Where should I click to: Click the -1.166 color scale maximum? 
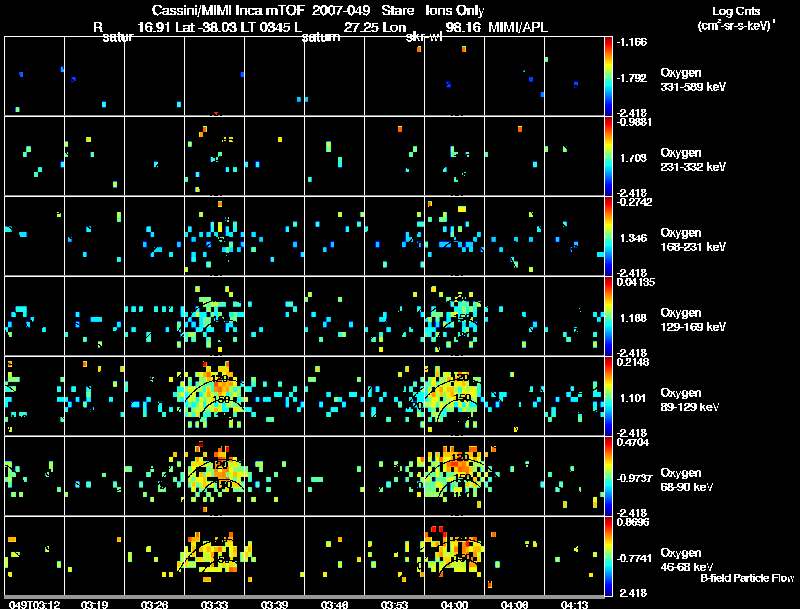[x=632, y=42]
